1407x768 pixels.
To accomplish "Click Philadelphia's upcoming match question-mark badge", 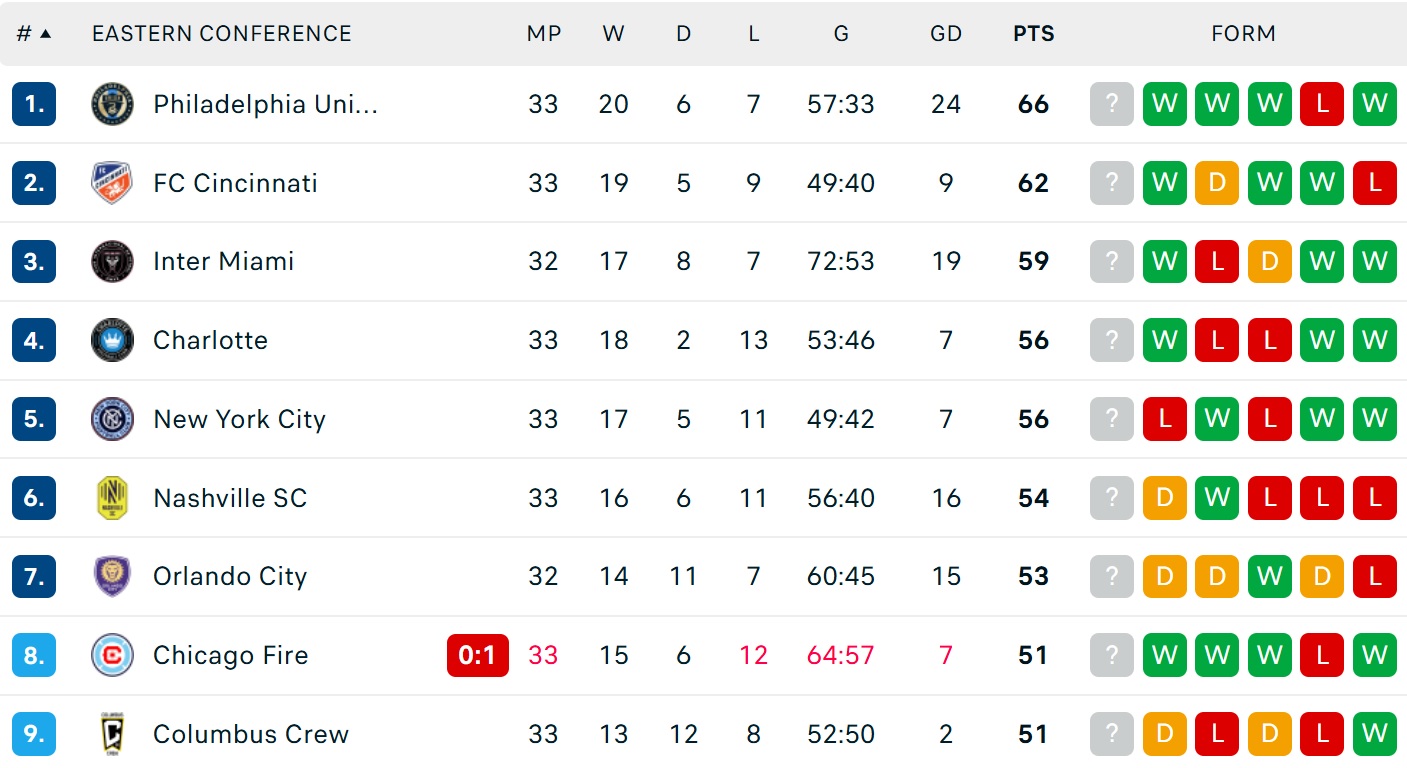I will point(1112,104).
